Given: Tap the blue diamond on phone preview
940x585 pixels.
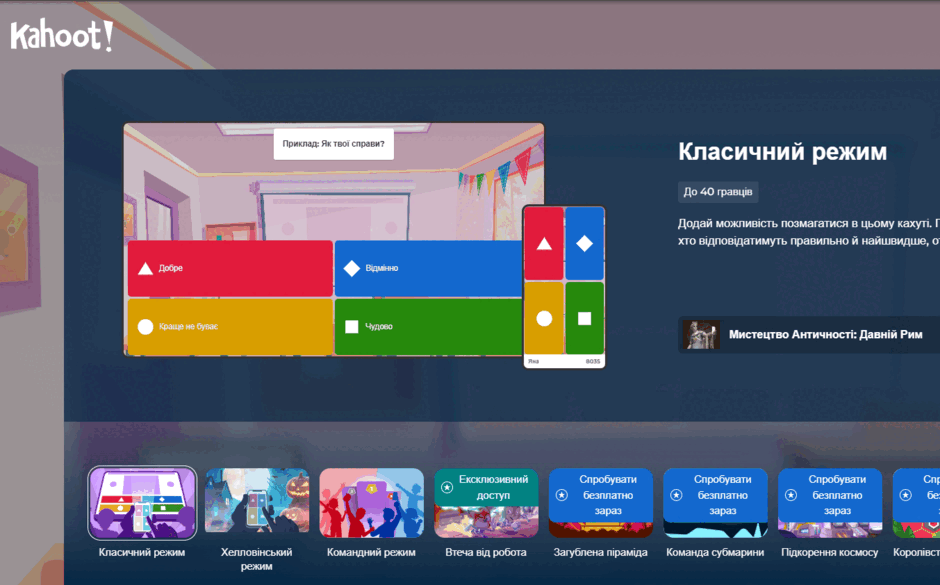Looking at the screenshot, I should 585,243.
